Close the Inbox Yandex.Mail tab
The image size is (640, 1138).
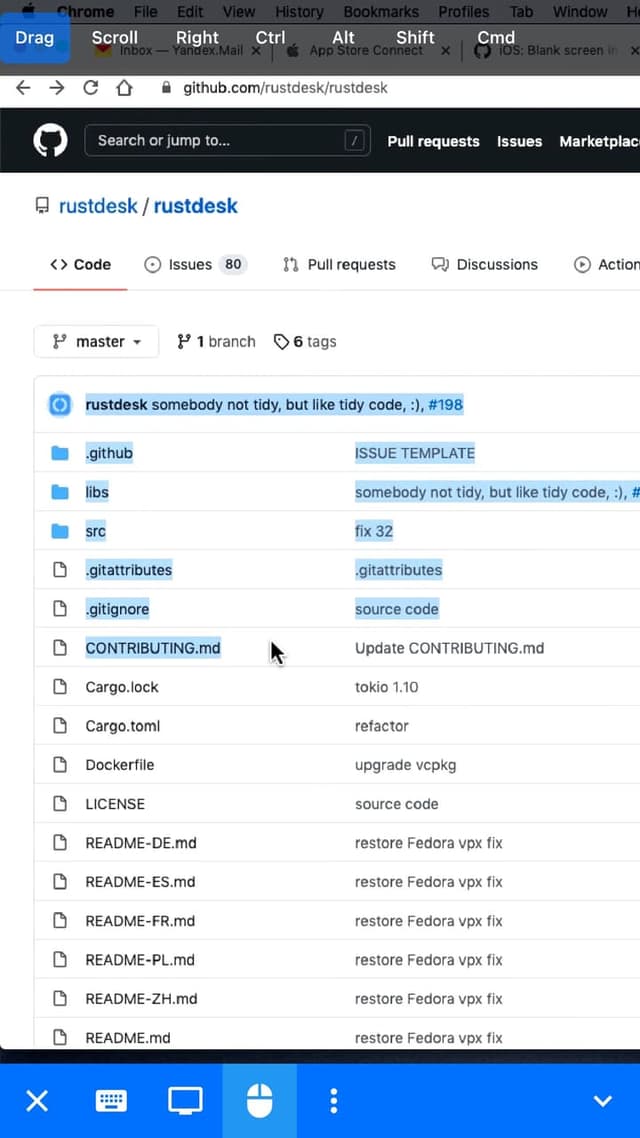click(x=255, y=51)
